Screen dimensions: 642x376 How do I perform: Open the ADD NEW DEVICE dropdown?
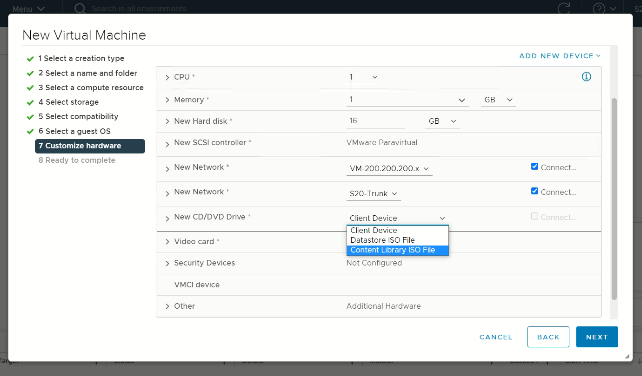[560, 56]
